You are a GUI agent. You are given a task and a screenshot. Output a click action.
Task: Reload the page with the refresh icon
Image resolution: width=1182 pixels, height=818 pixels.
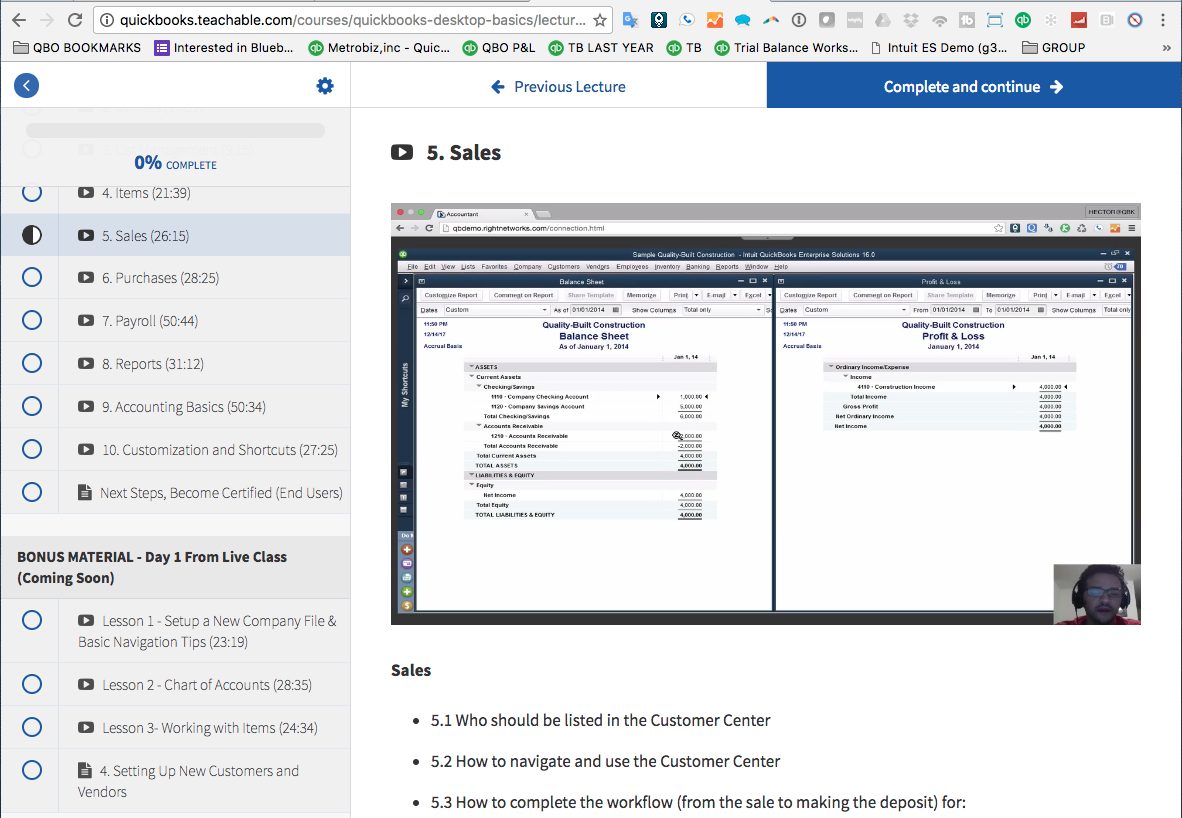pos(75,20)
